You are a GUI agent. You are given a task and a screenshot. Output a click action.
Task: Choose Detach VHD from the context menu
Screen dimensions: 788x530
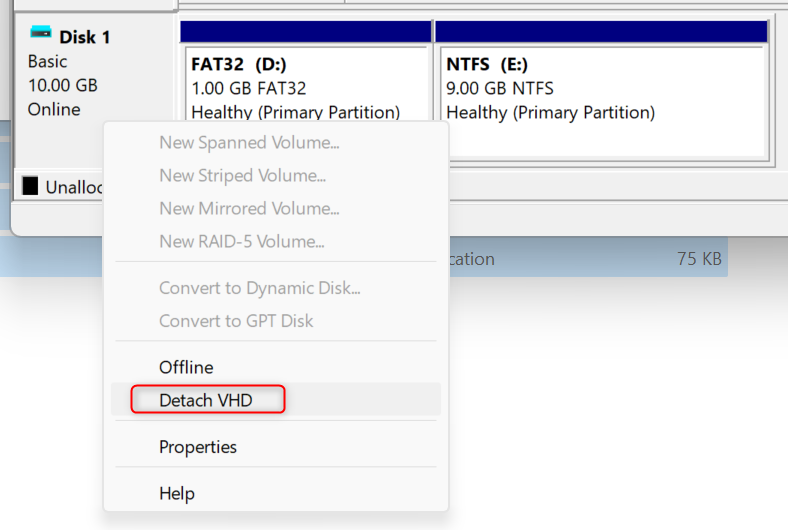(x=207, y=400)
